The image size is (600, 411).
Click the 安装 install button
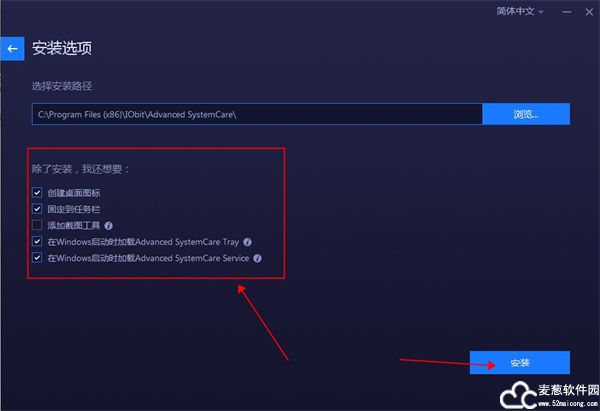pos(520,362)
